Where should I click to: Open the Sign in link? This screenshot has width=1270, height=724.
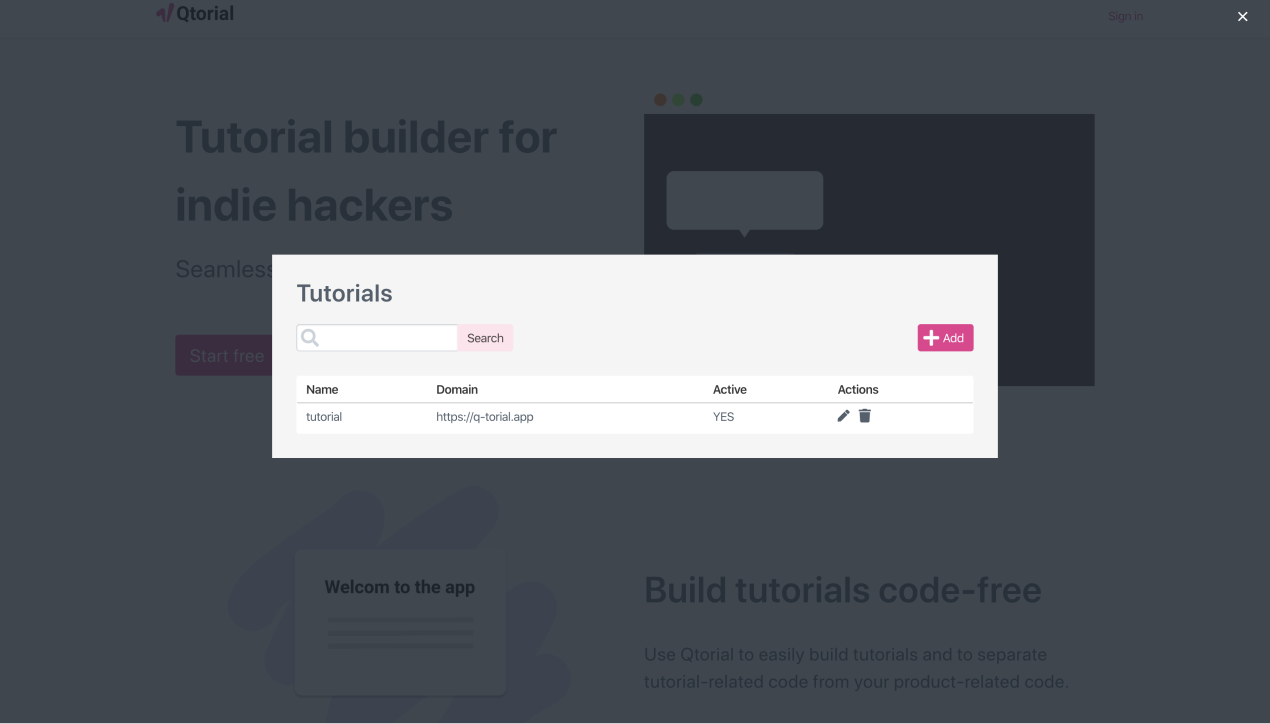1125,16
